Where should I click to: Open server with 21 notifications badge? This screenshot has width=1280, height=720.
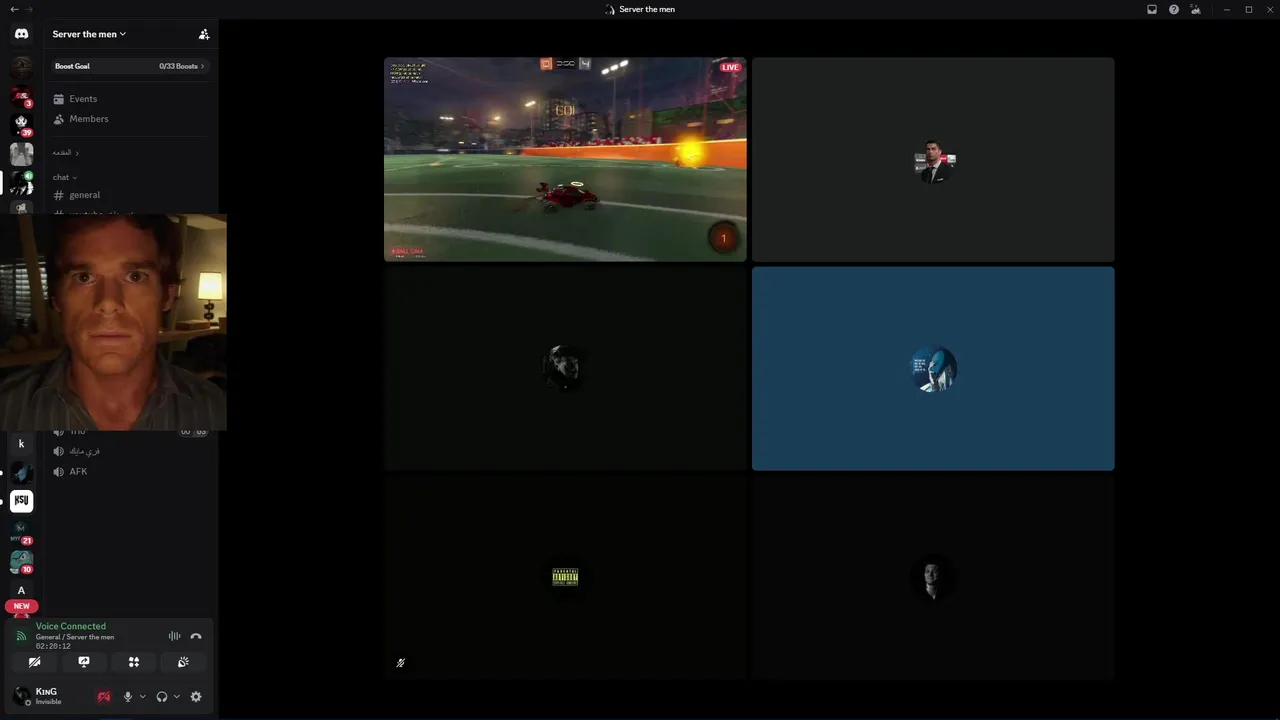(21, 531)
